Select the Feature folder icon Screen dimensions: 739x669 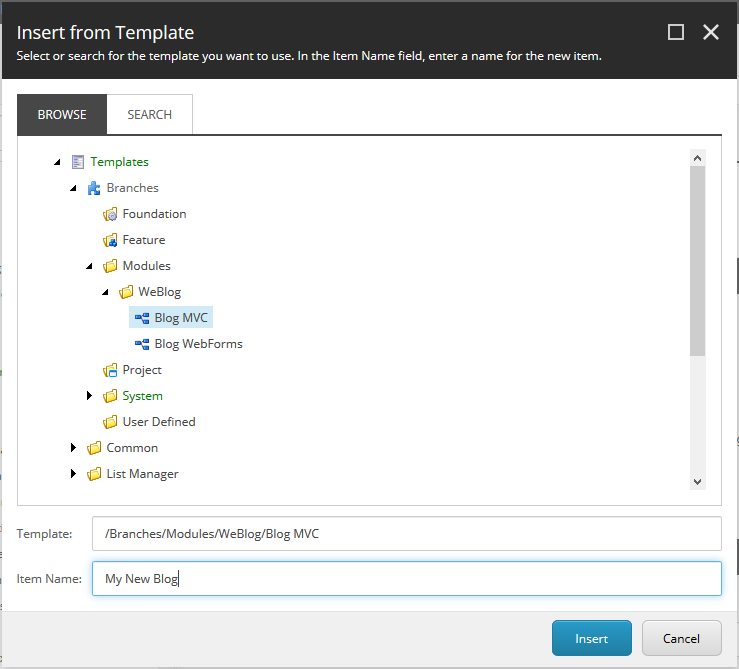point(110,240)
